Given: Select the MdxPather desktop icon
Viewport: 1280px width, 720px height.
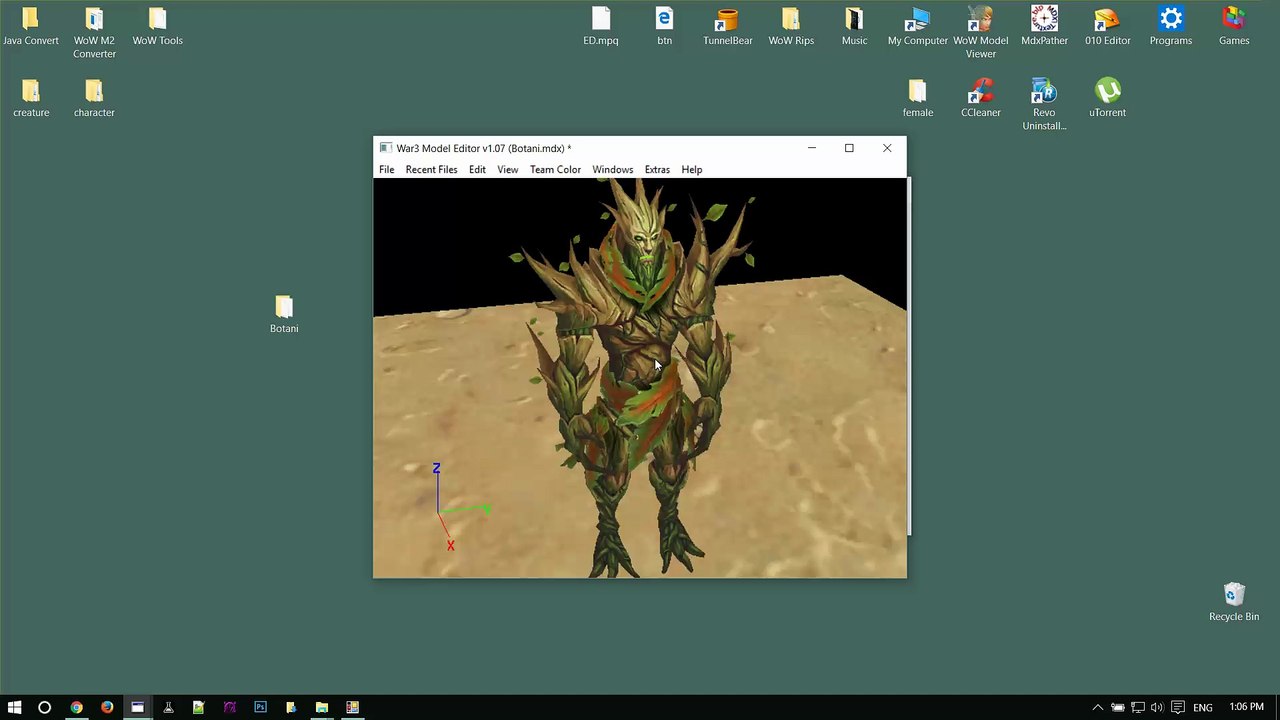Looking at the screenshot, I should [x=1044, y=27].
